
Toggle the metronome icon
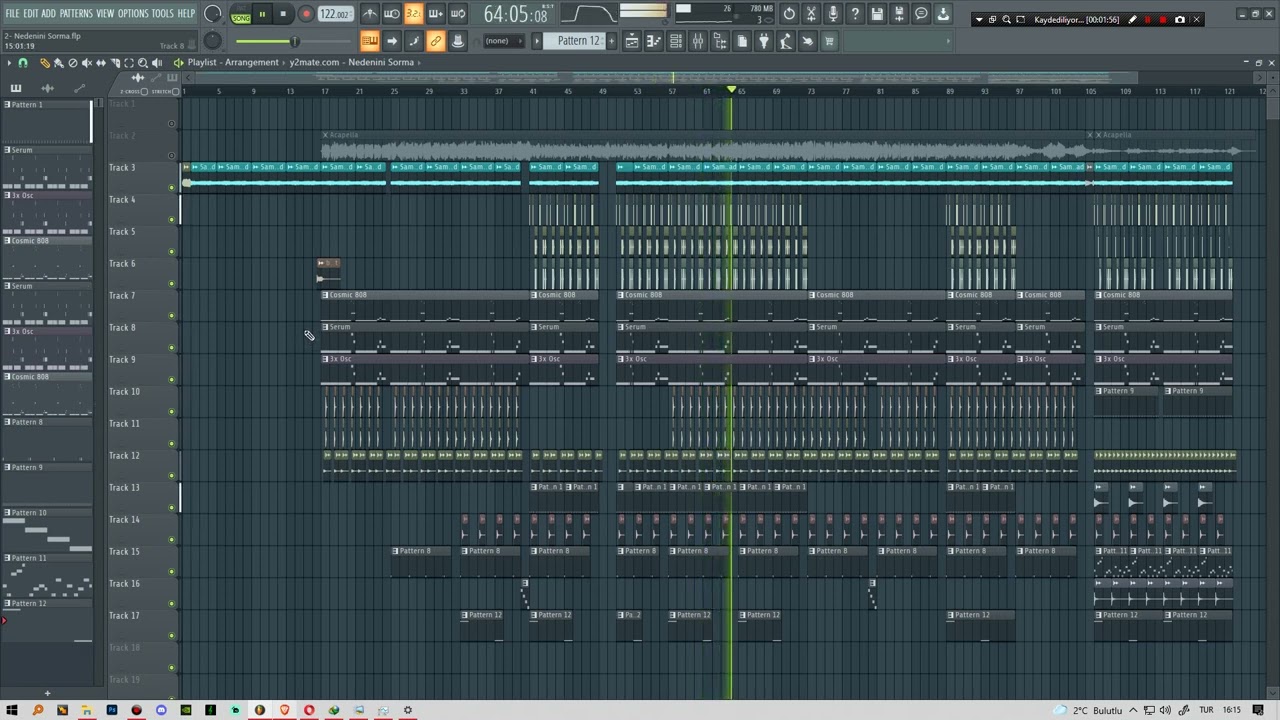coord(370,14)
